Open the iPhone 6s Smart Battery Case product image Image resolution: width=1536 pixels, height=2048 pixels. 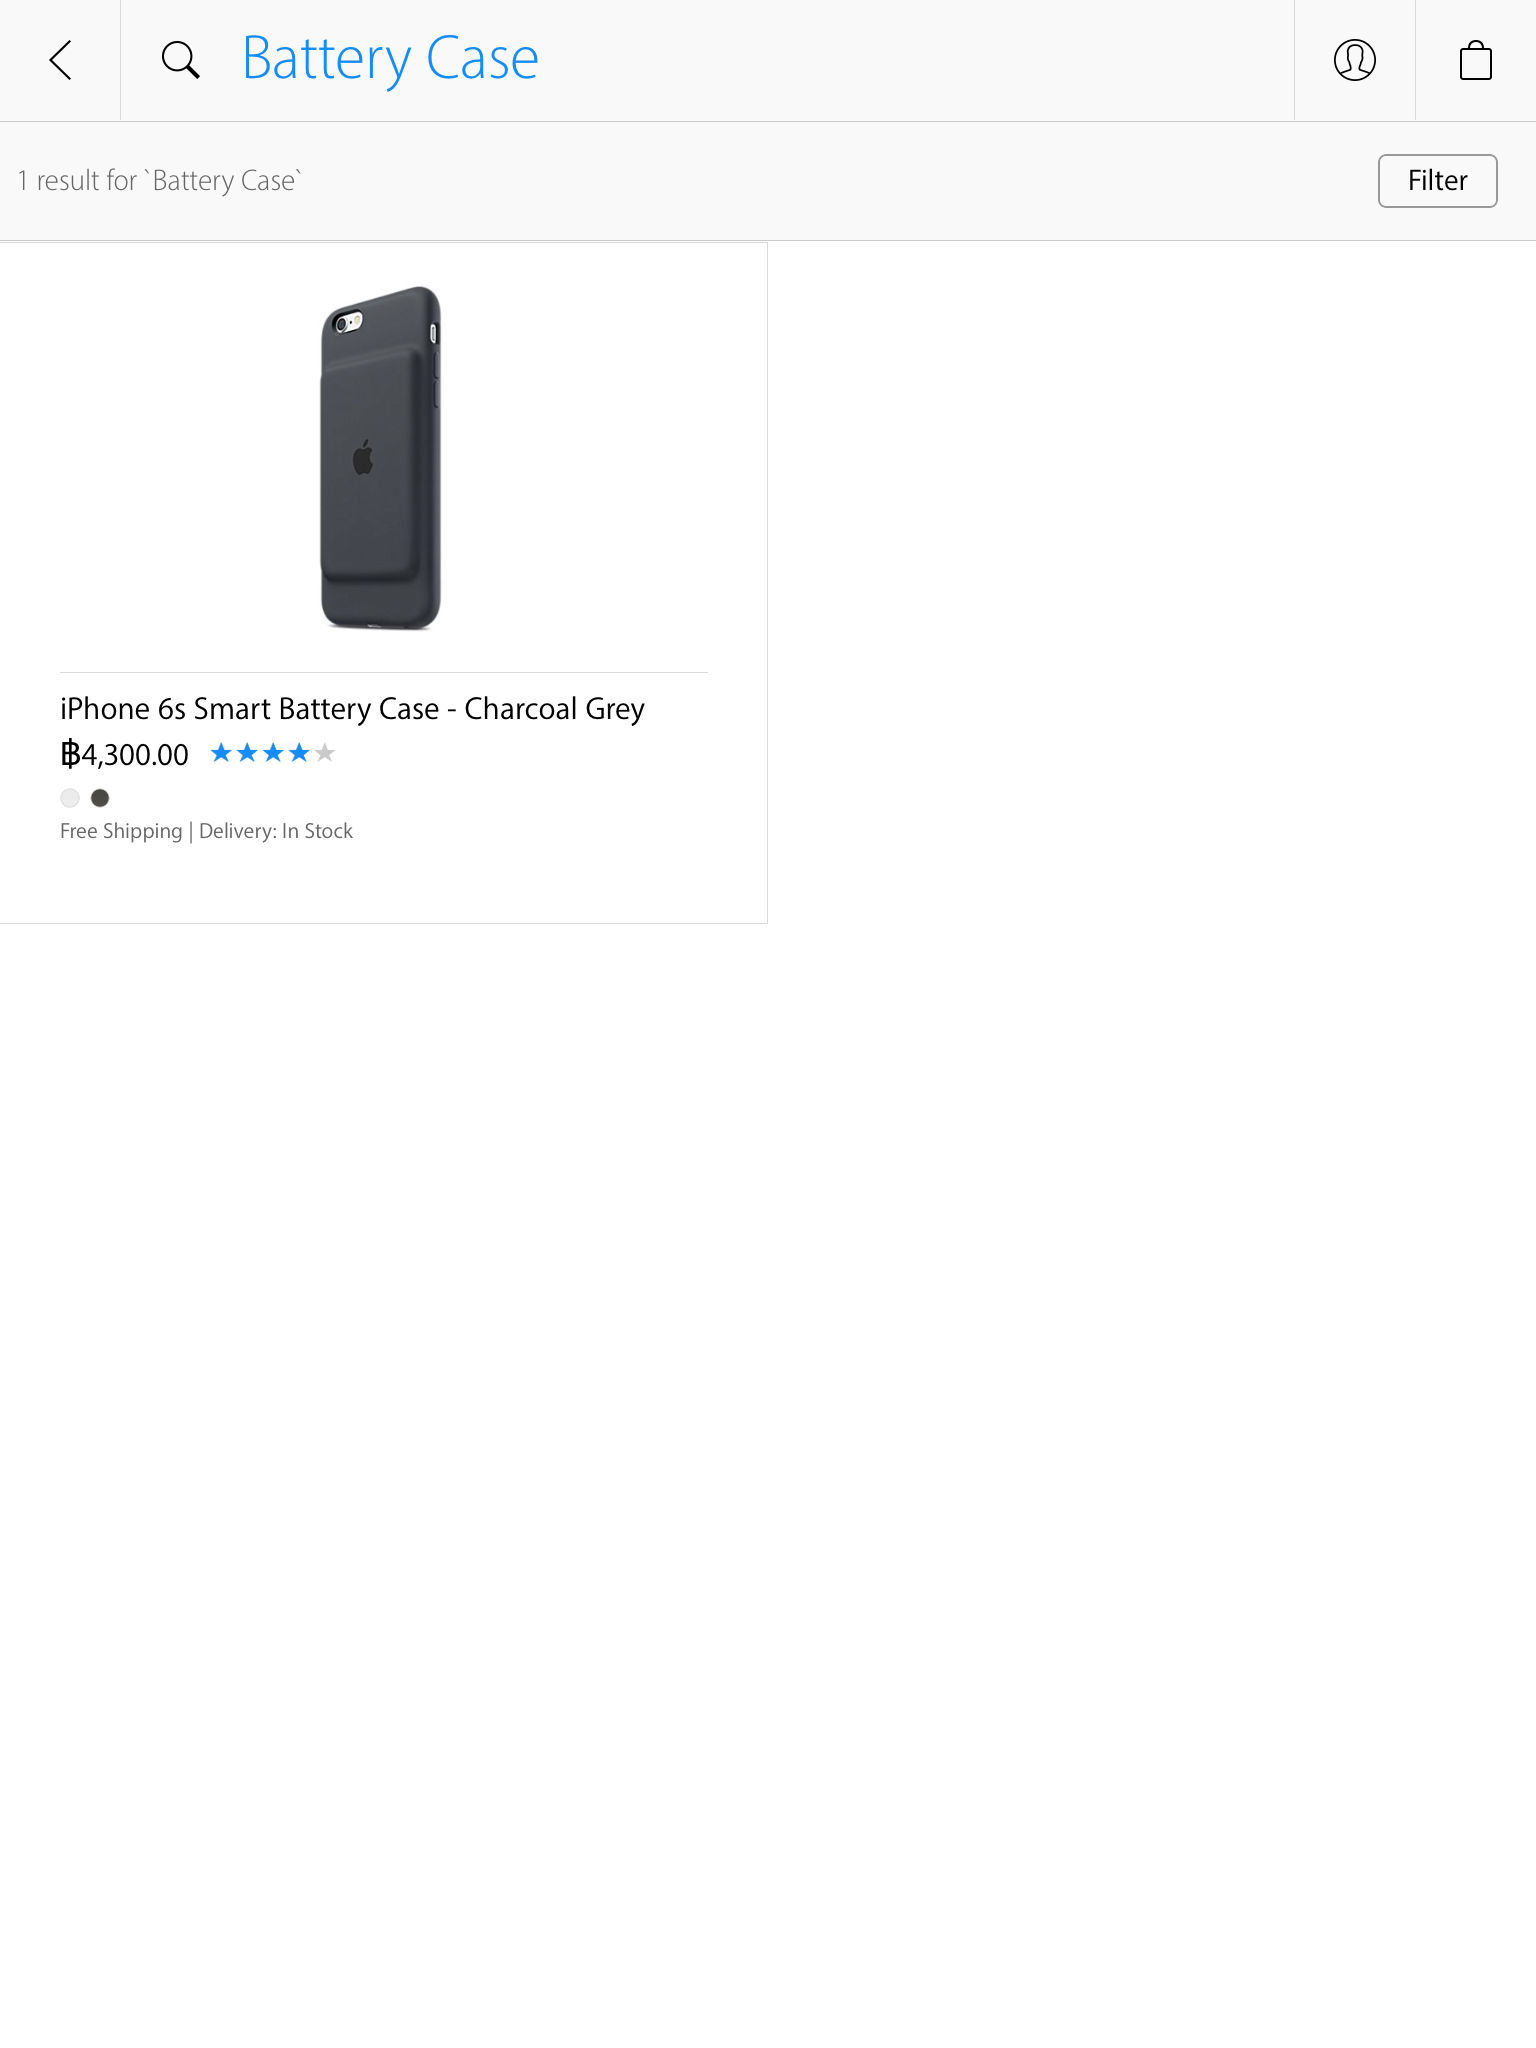pos(381,458)
